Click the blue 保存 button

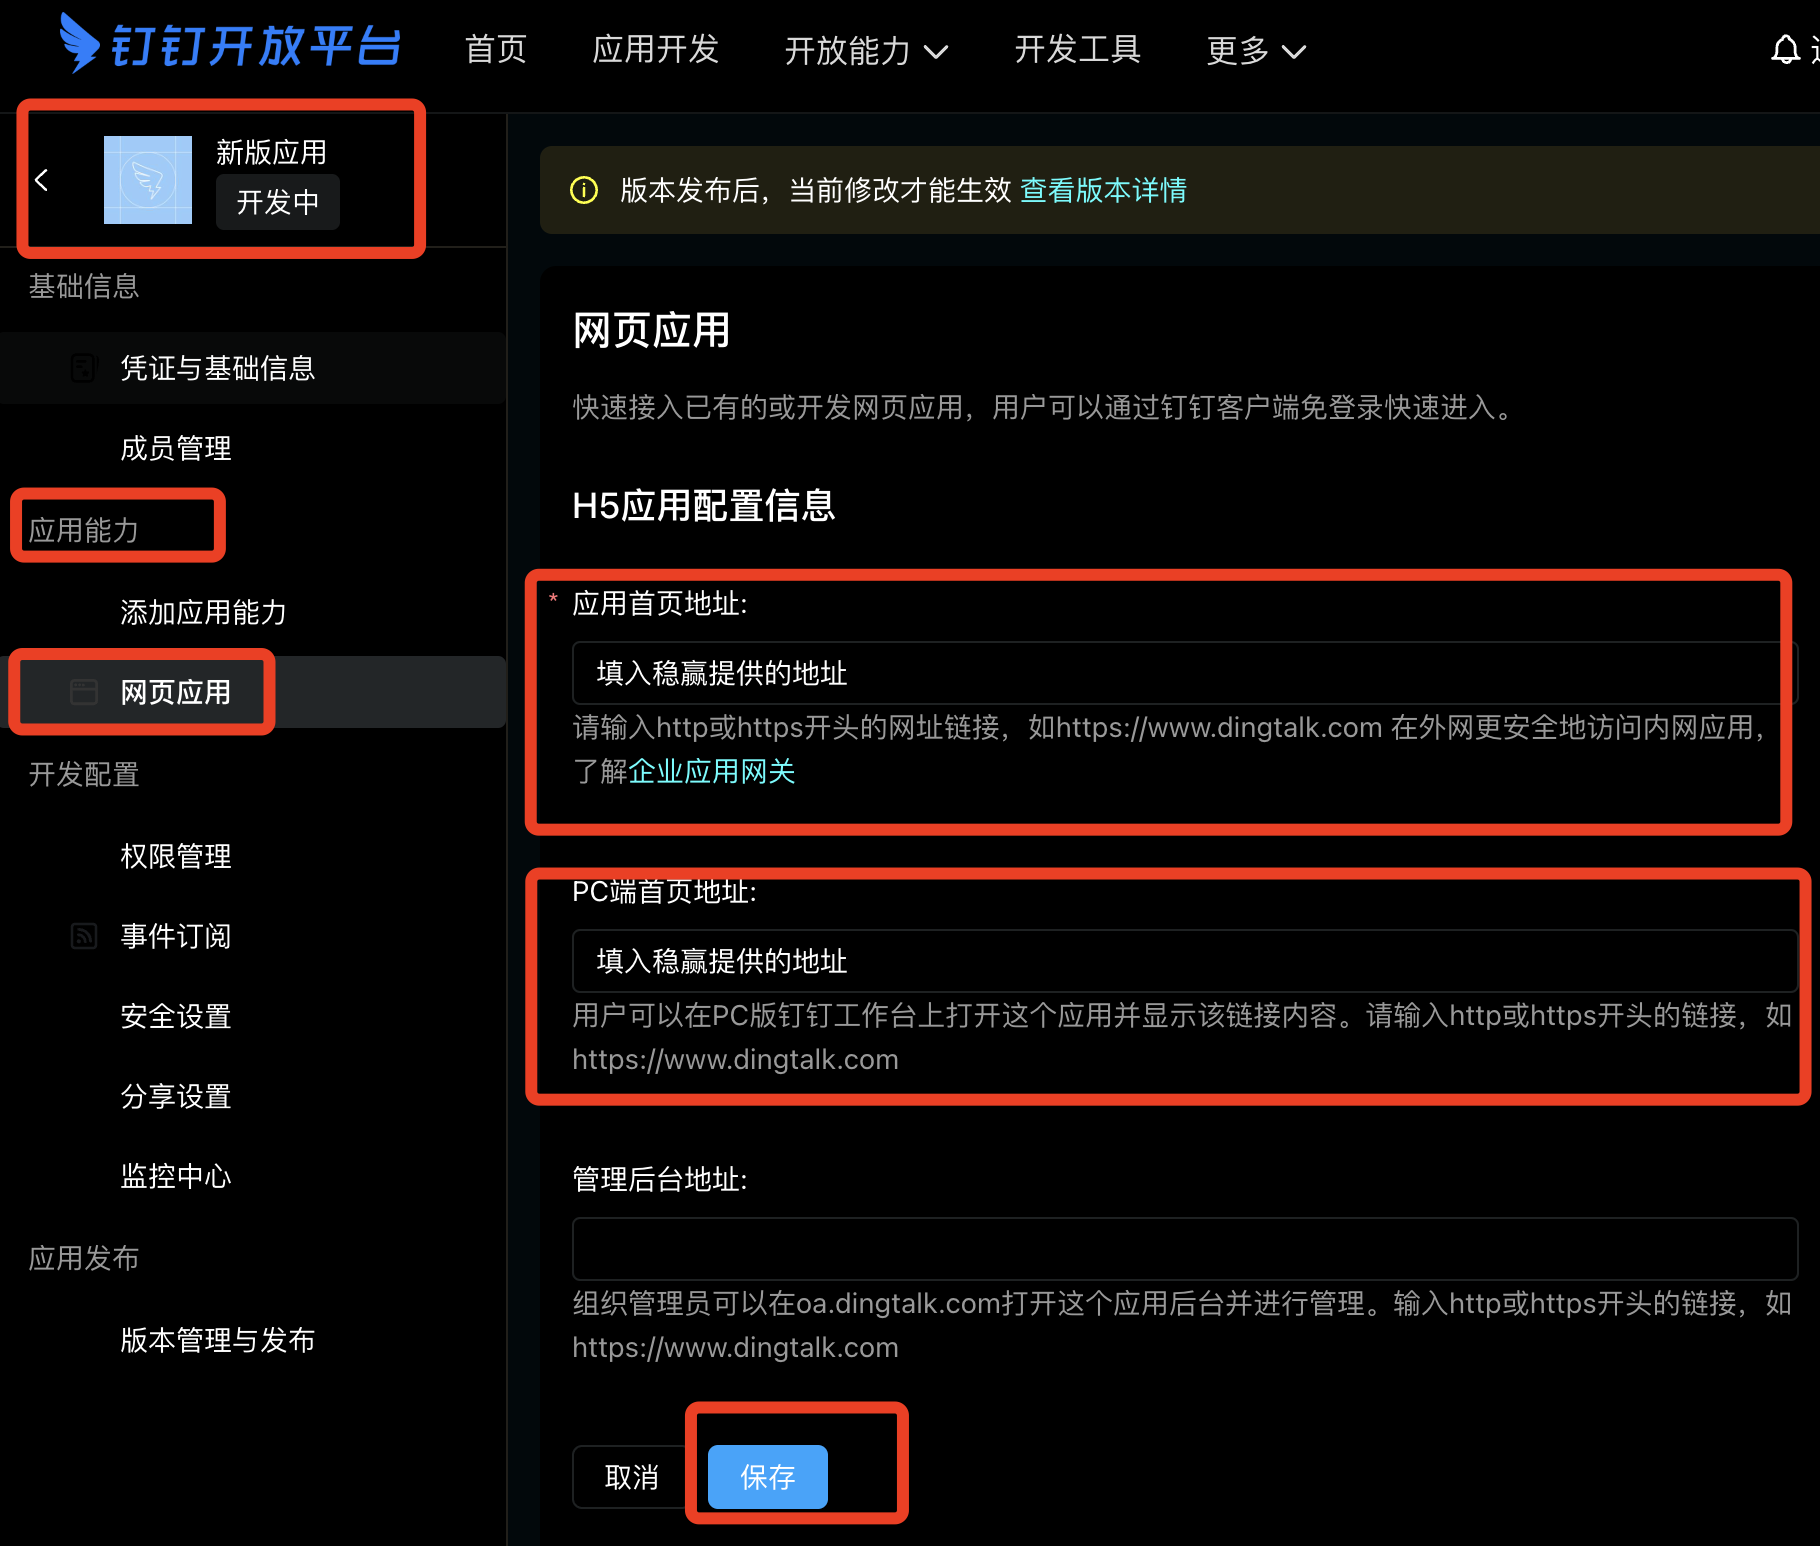[x=768, y=1477]
